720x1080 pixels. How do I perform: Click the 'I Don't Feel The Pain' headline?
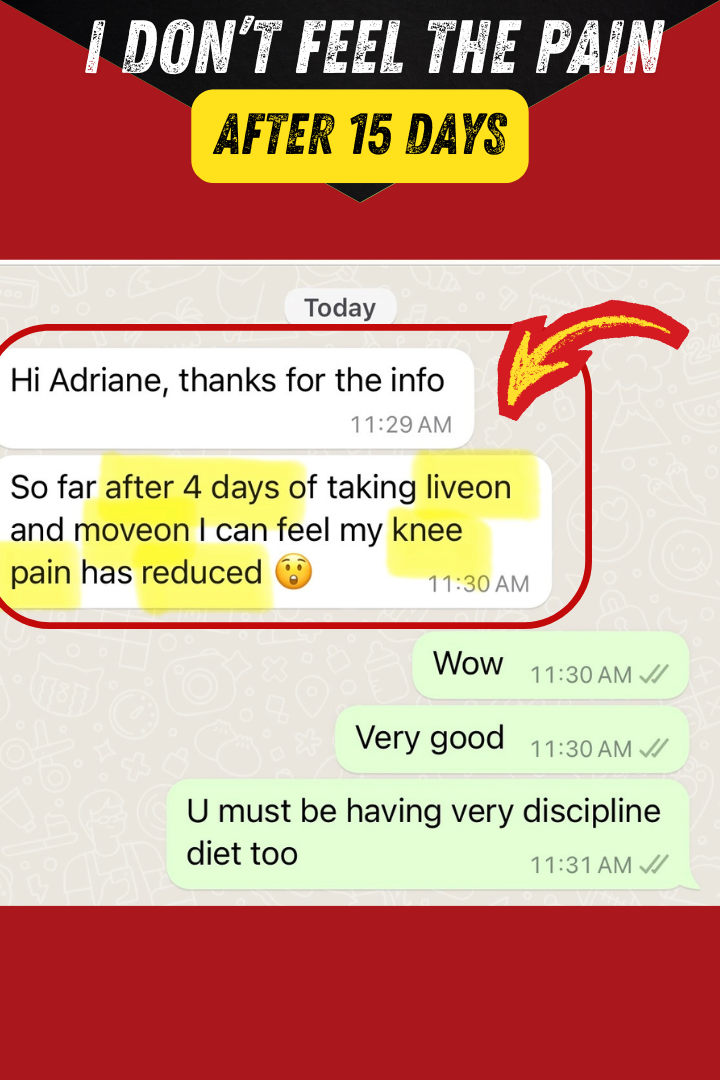[x=376, y=47]
